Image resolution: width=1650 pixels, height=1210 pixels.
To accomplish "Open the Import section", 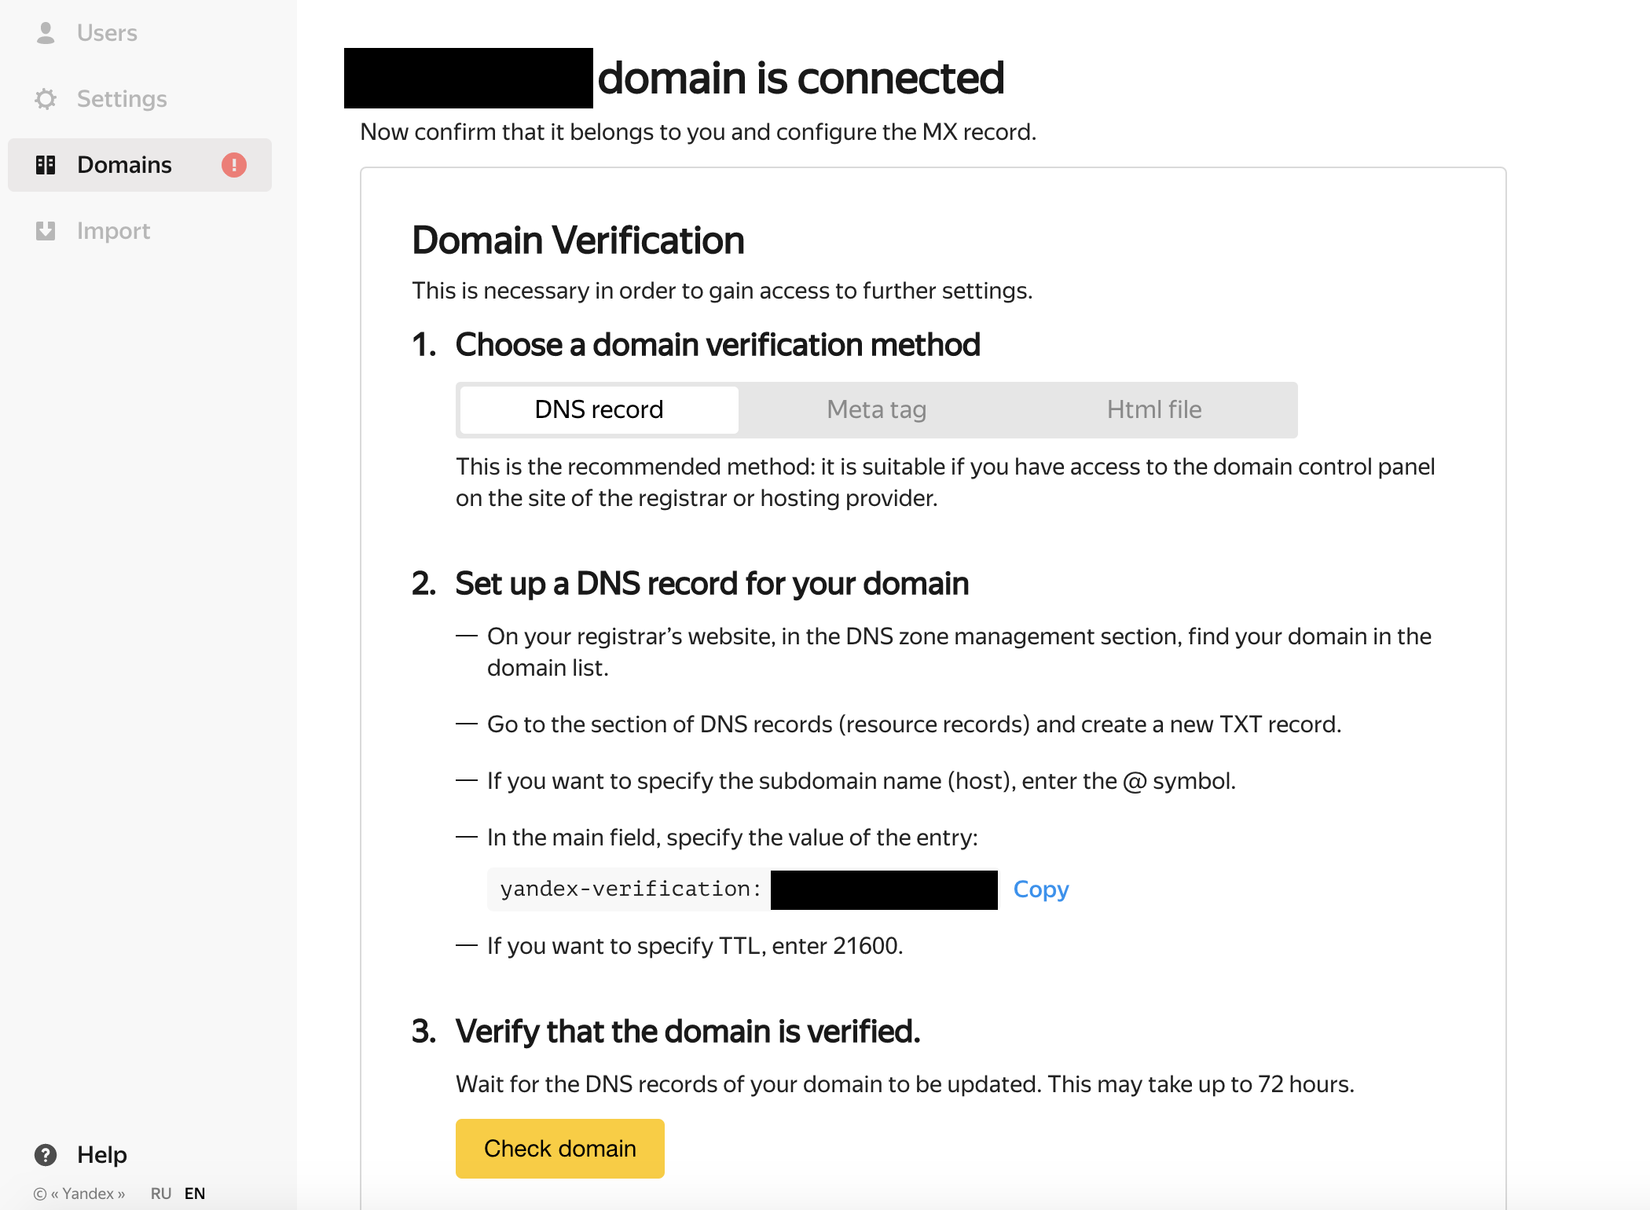I will click(x=113, y=231).
